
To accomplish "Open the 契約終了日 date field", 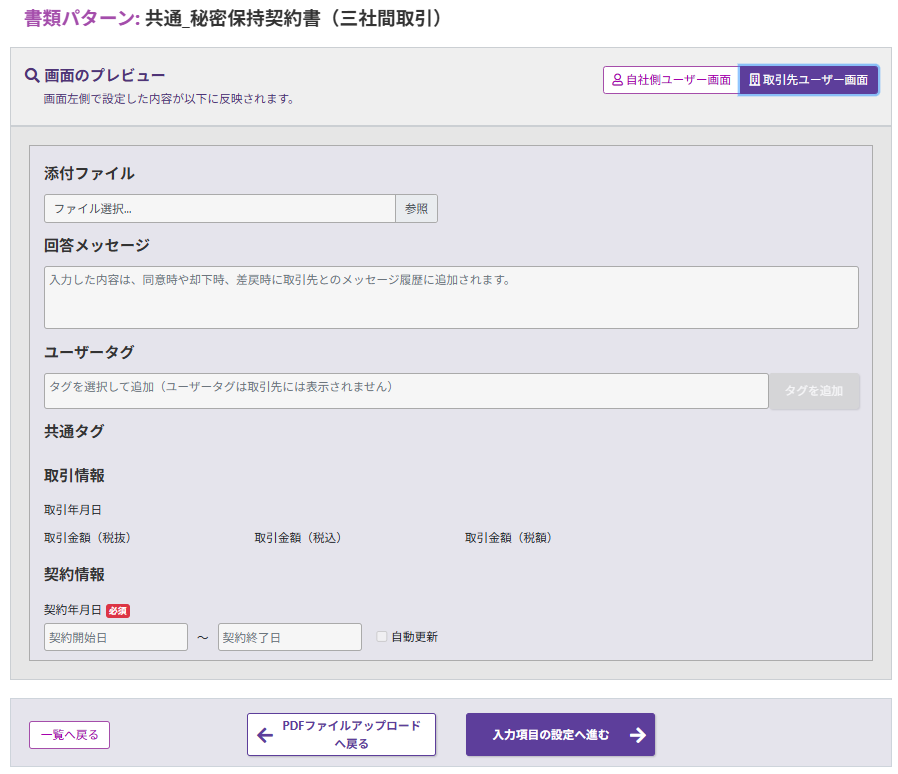I will 290,637.
